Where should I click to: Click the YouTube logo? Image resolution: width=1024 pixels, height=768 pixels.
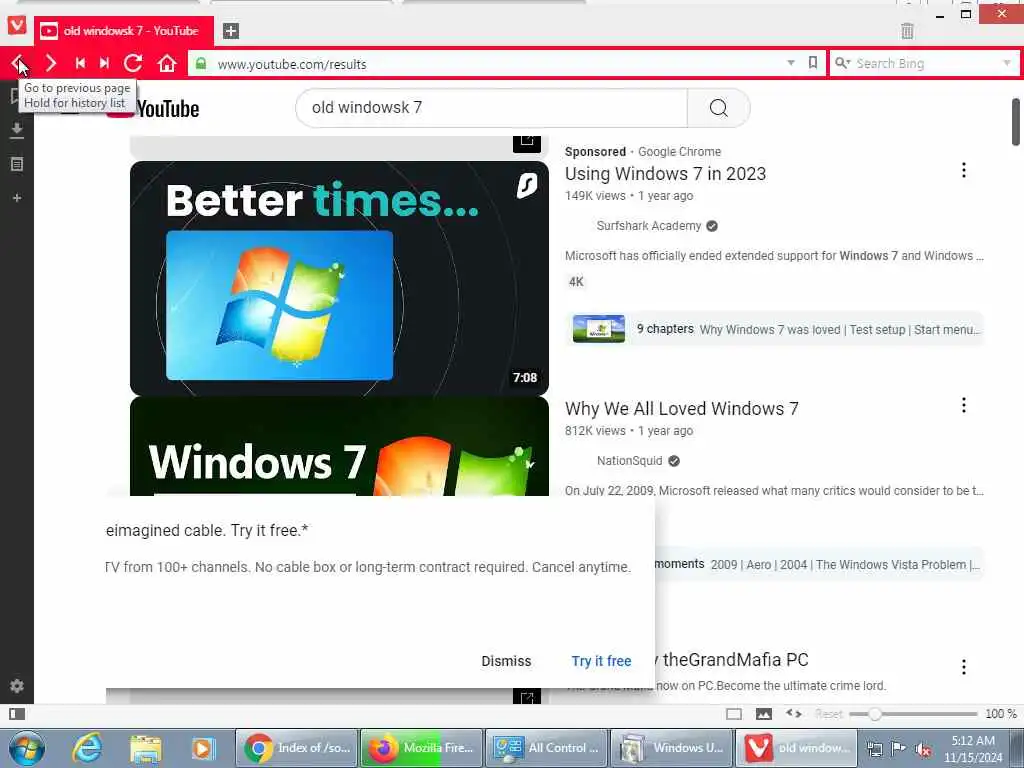coord(153,109)
